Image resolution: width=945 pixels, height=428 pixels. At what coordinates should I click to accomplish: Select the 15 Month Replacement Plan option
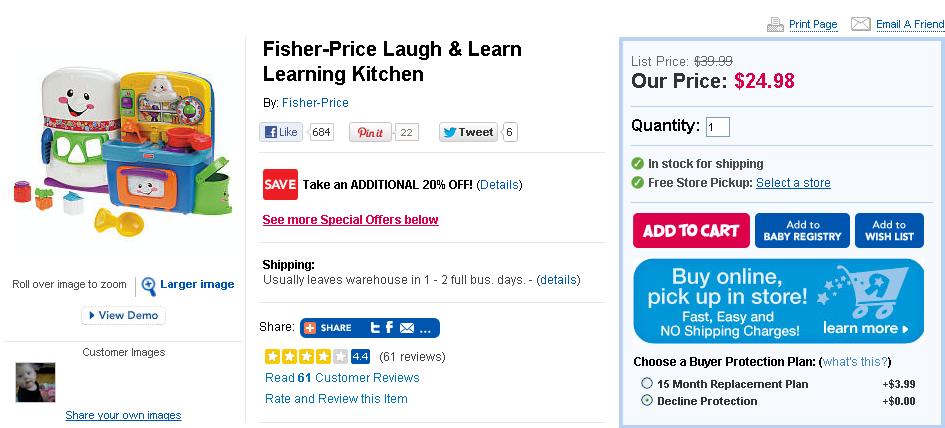[646, 384]
